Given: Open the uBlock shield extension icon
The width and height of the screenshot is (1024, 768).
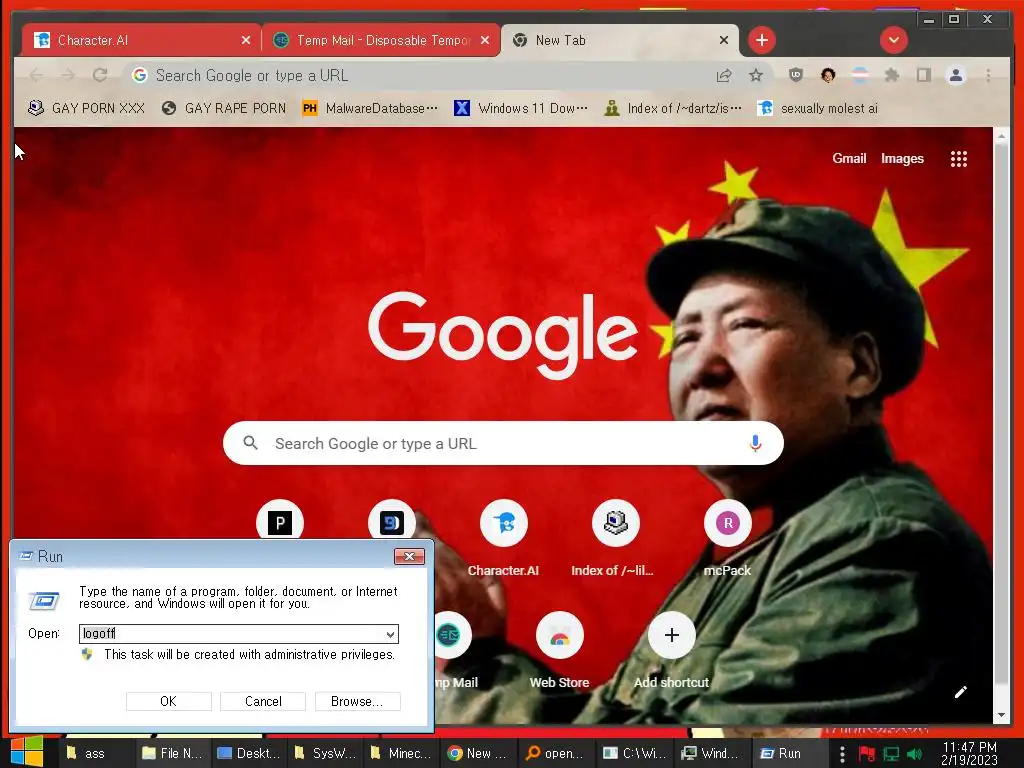Looking at the screenshot, I should 795,75.
